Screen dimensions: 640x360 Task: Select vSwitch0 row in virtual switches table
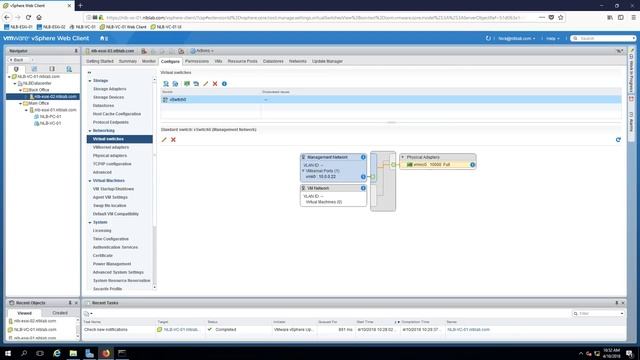point(391,100)
